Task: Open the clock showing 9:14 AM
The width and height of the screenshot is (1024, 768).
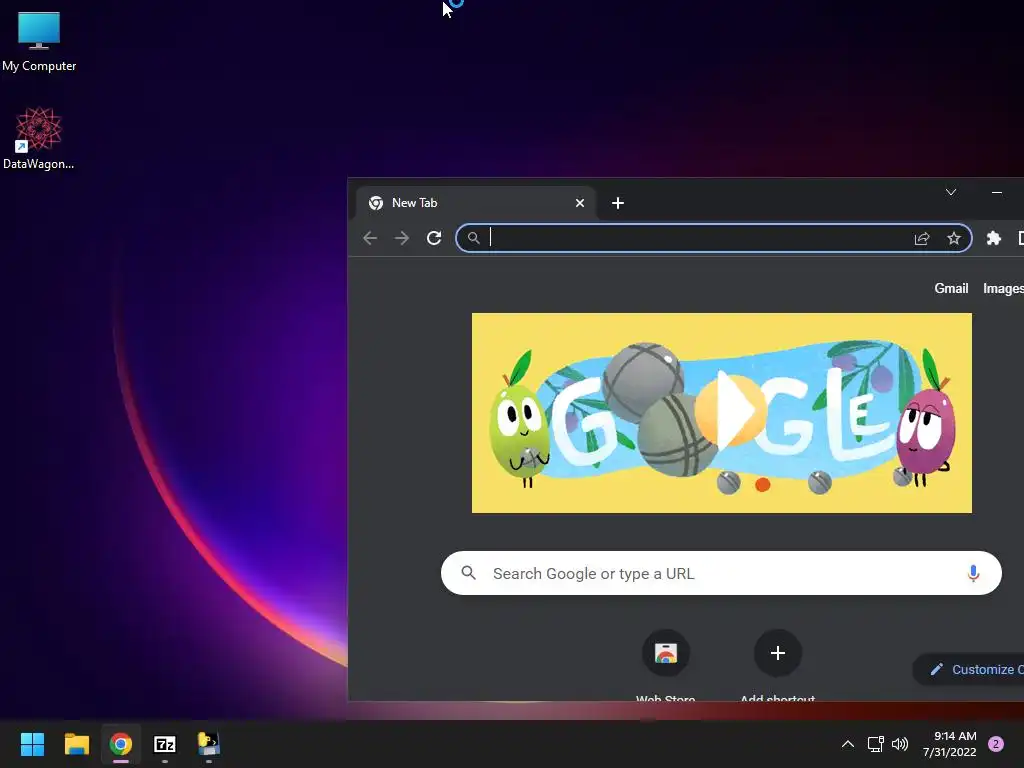Action: coord(949,744)
